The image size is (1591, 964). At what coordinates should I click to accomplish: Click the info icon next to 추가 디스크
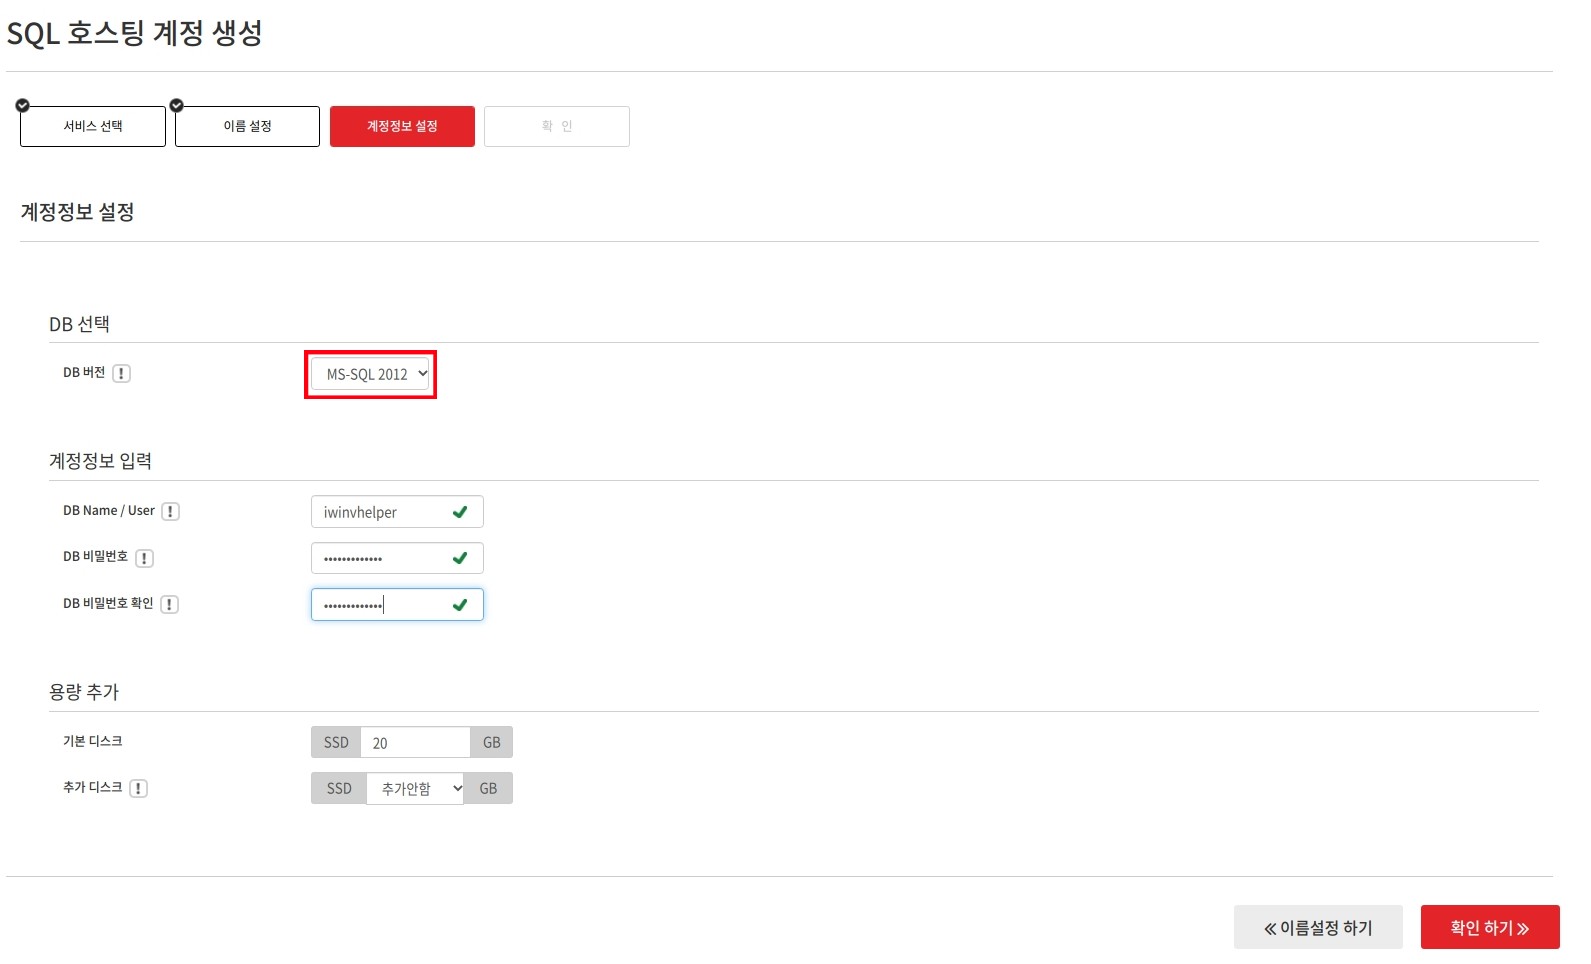pyautogui.click(x=138, y=788)
